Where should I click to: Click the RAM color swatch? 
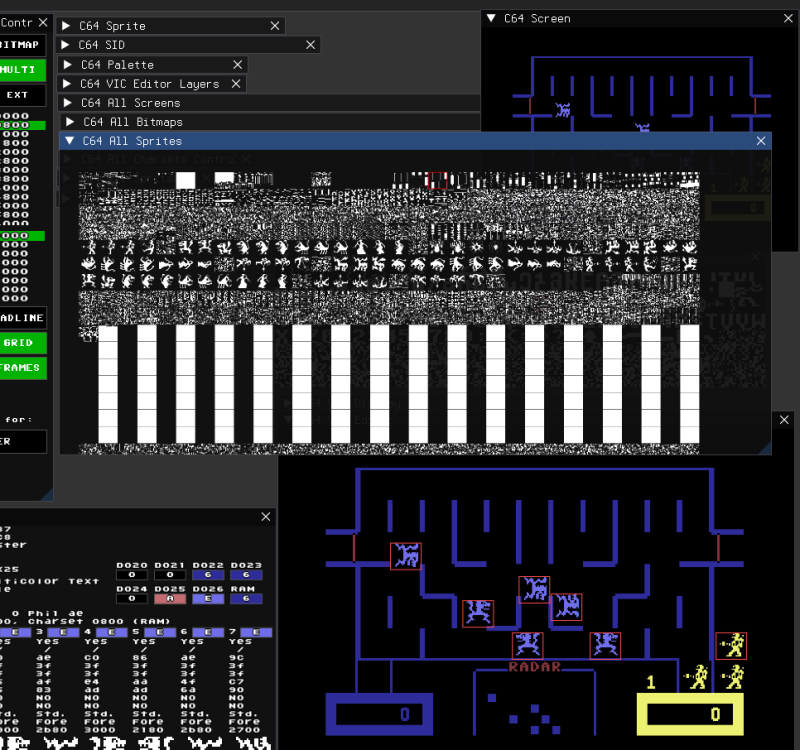coord(246,599)
